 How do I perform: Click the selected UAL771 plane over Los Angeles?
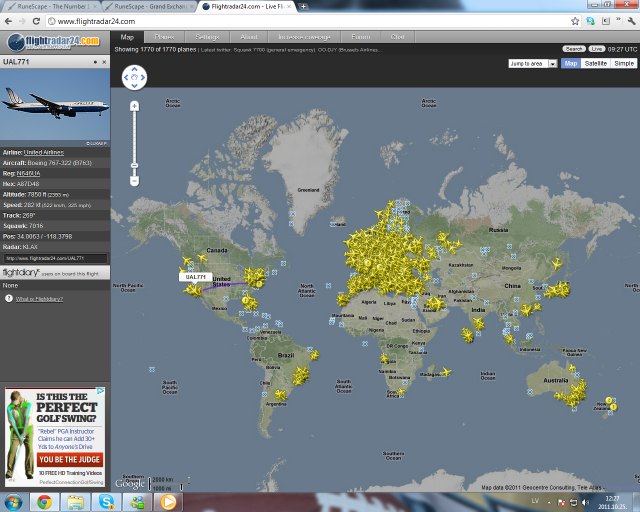click(x=193, y=290)
